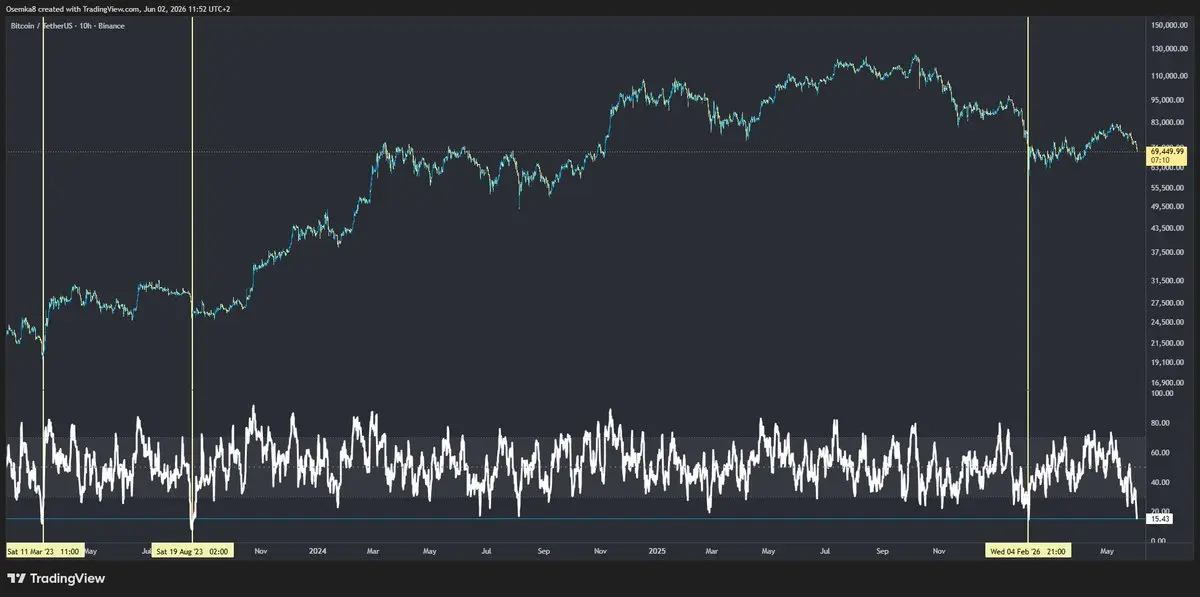Click the Wed 04 Feb '26 date label
Screen dimensions: 1200x597
point(1029,550)
